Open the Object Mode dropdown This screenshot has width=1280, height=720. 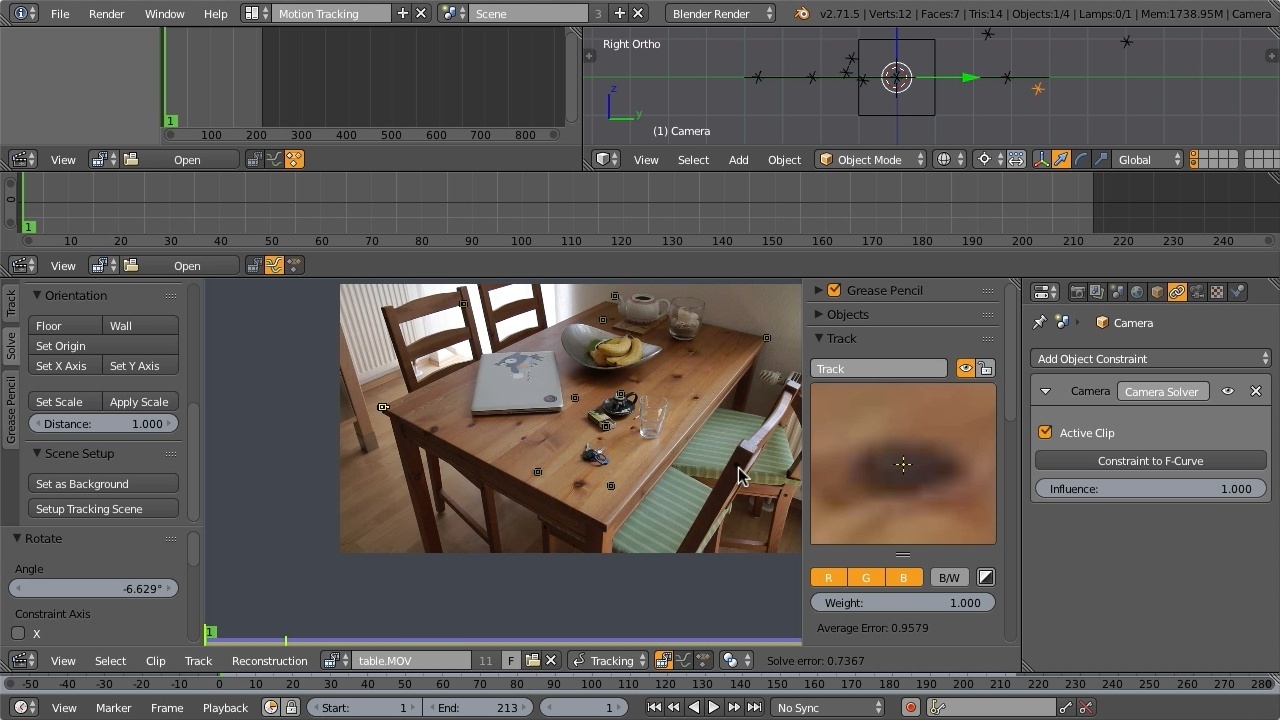tap(870, 159)
